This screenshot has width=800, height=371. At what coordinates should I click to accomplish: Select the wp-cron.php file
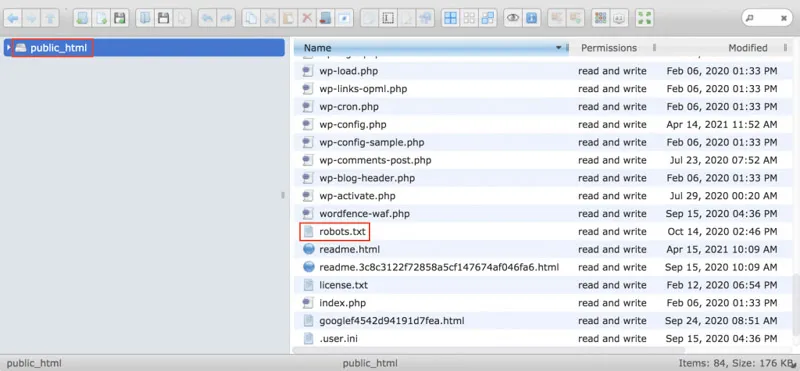(x=542, y=107)
